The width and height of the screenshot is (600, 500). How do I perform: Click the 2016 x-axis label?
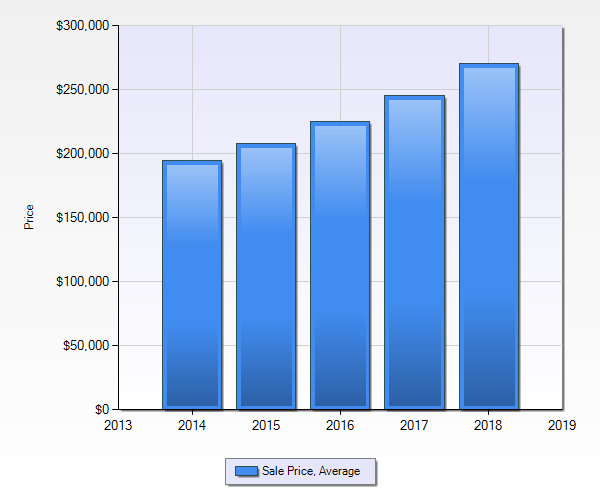point(340,425)
